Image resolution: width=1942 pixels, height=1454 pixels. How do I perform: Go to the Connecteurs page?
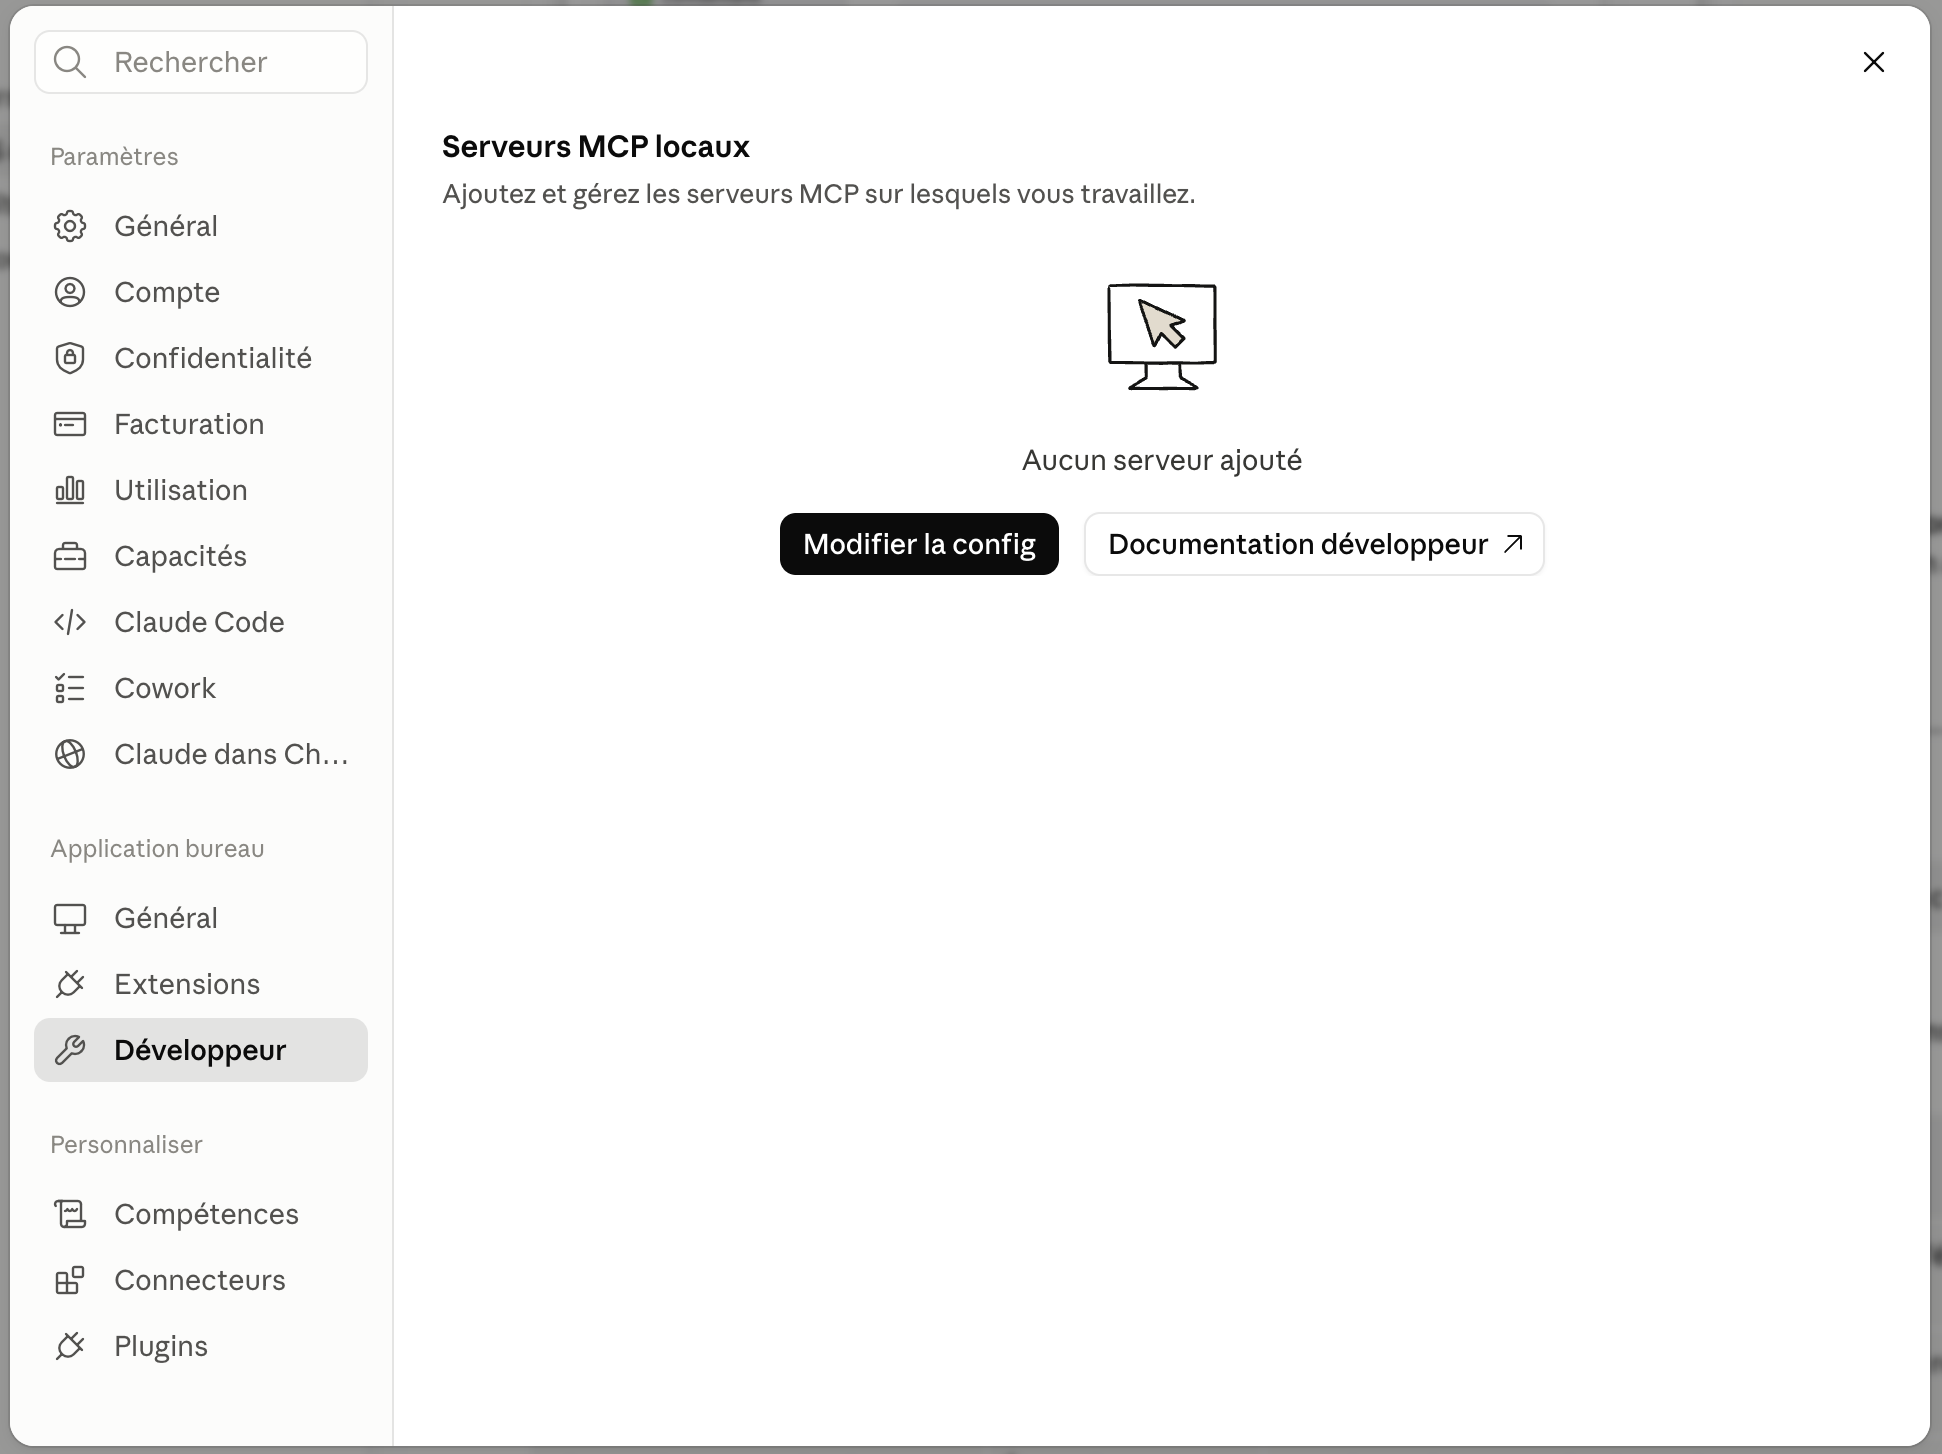pyautogui.click(x=201, y=1280)
